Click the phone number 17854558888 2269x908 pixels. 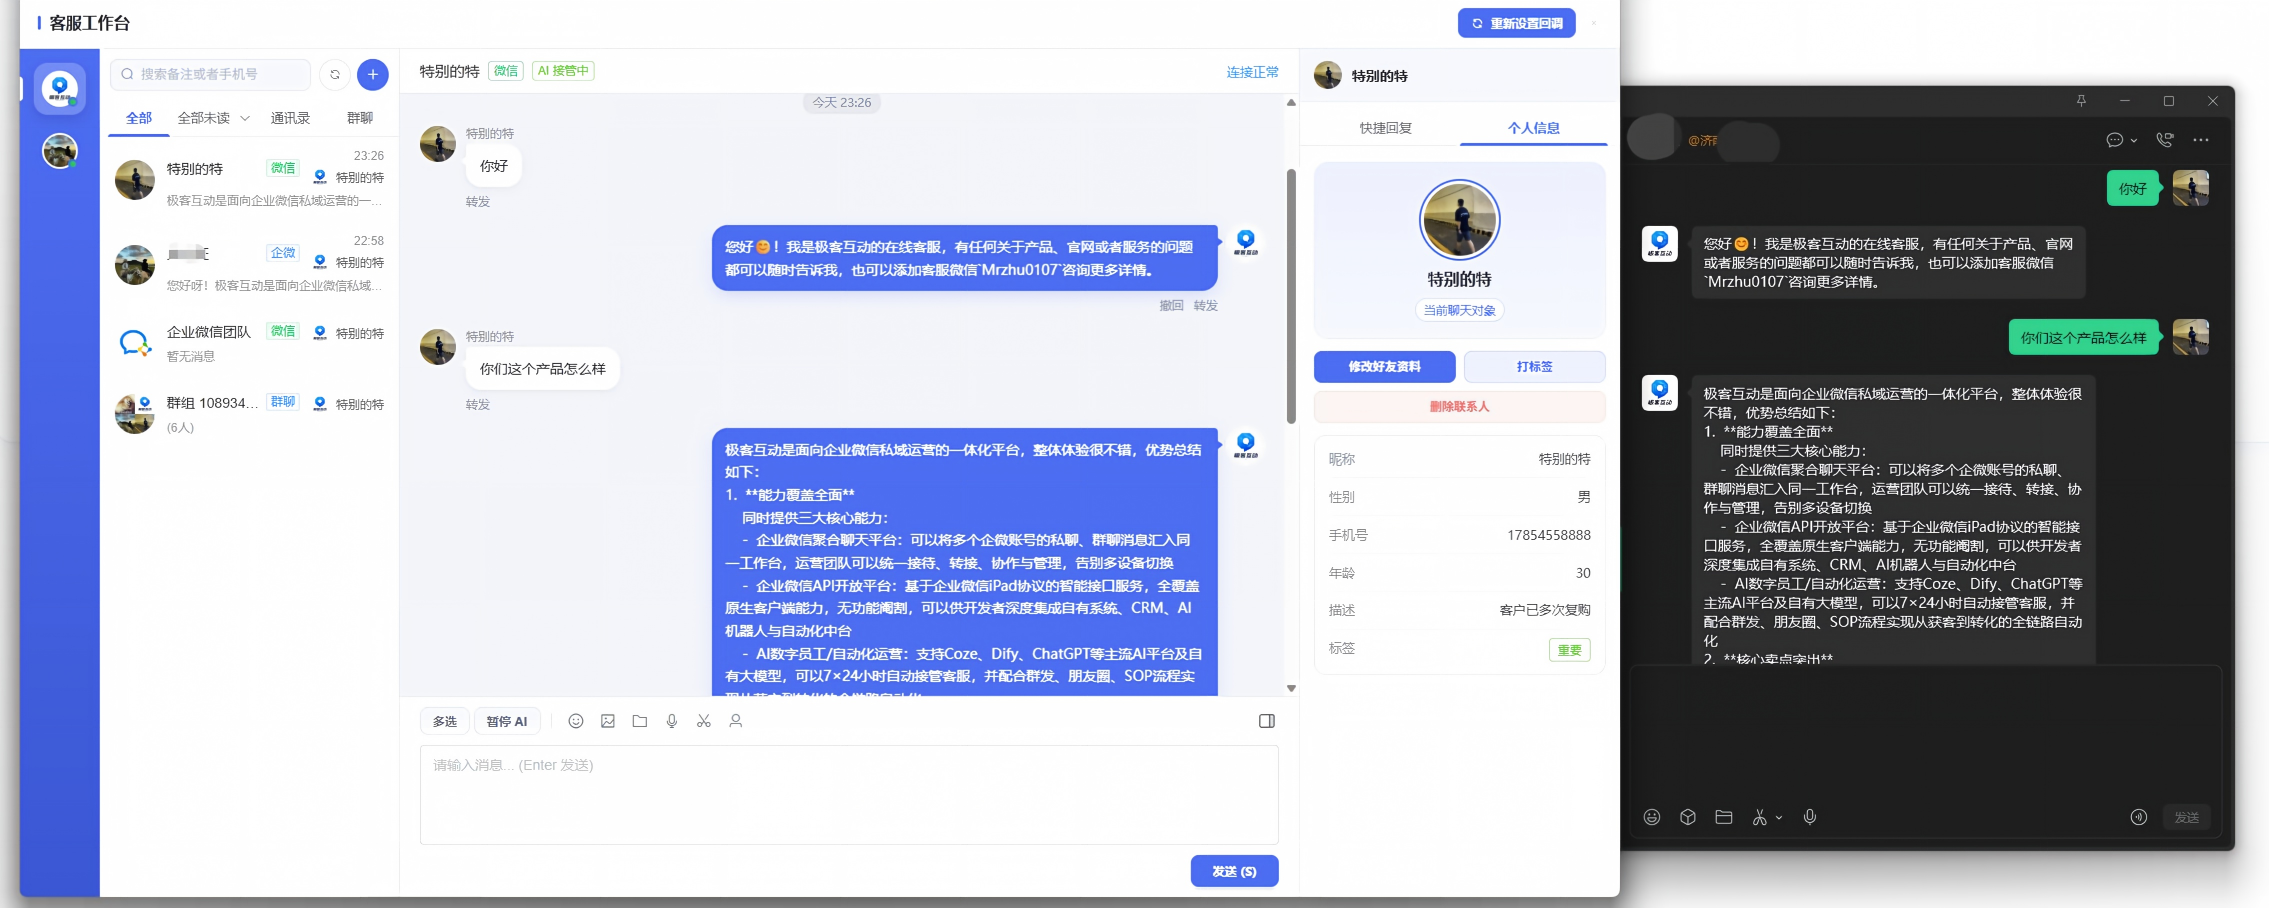click(1549, 535)
